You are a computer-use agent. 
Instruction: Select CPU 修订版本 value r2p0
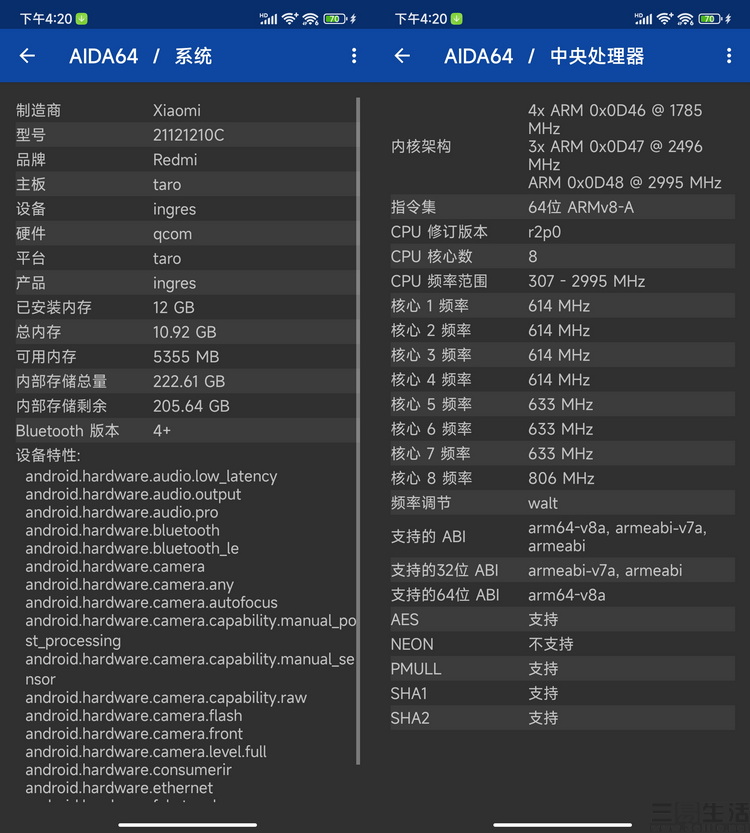544,232
